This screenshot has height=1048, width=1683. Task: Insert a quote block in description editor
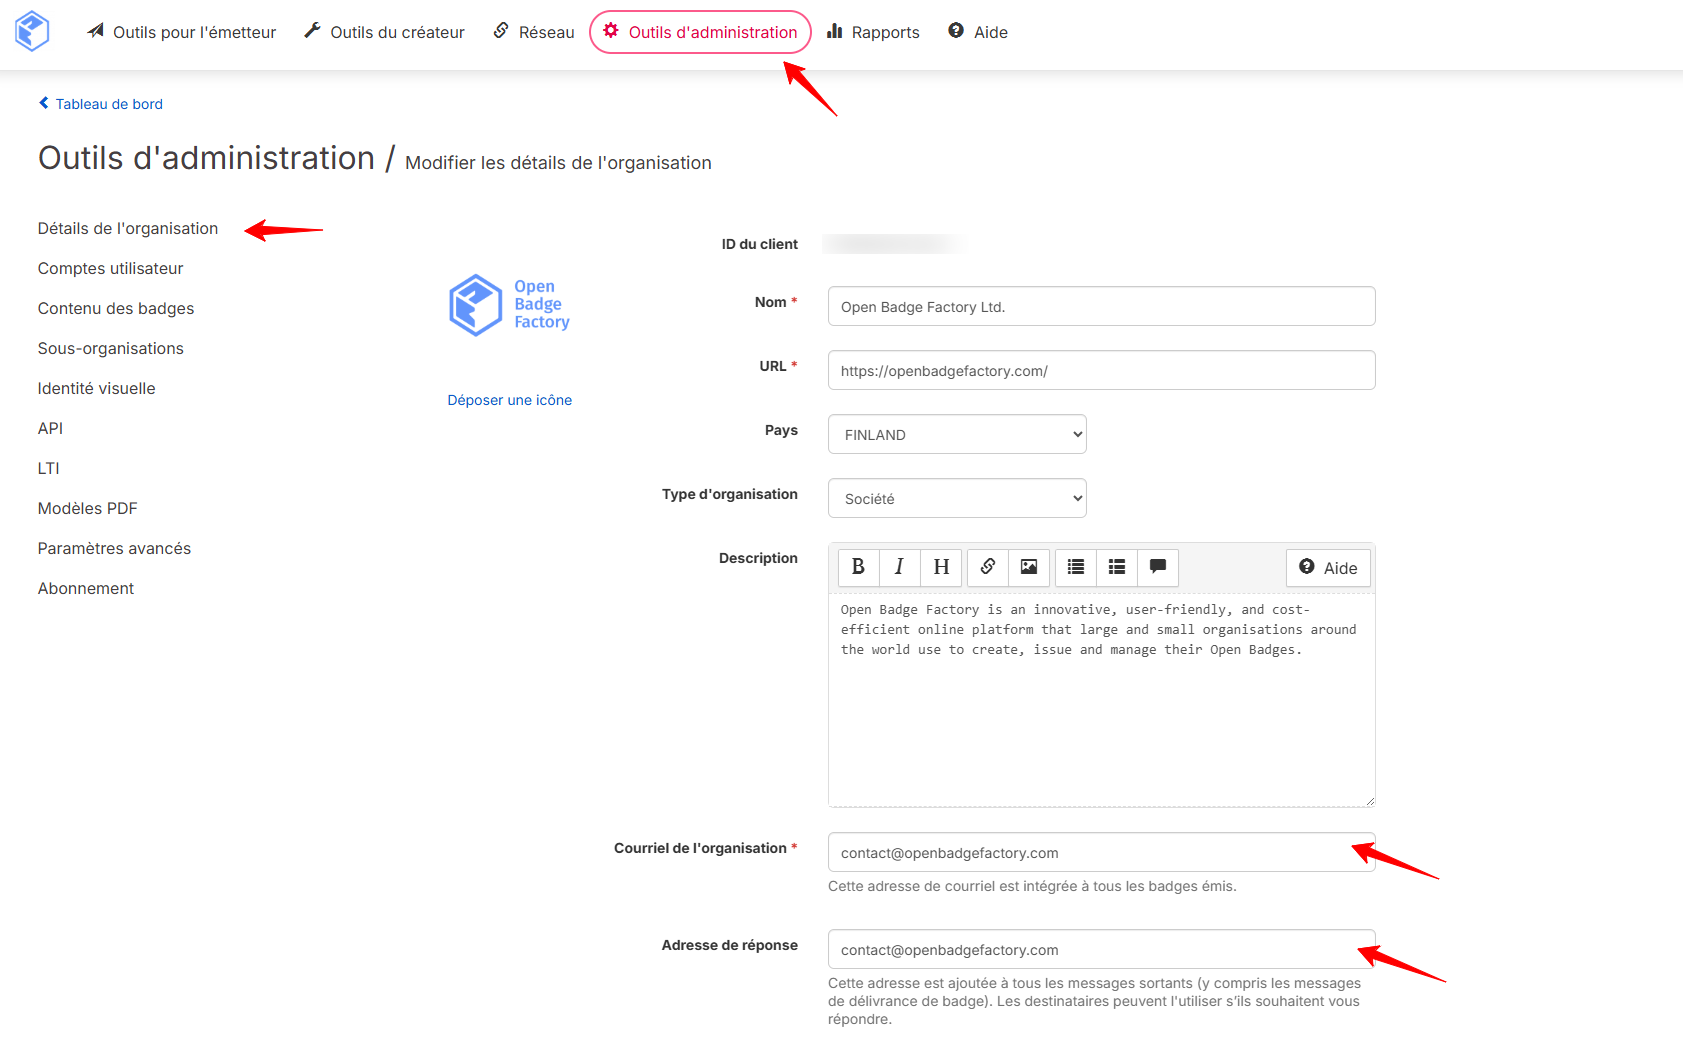pyautogui.click(x=1158, y=567)
